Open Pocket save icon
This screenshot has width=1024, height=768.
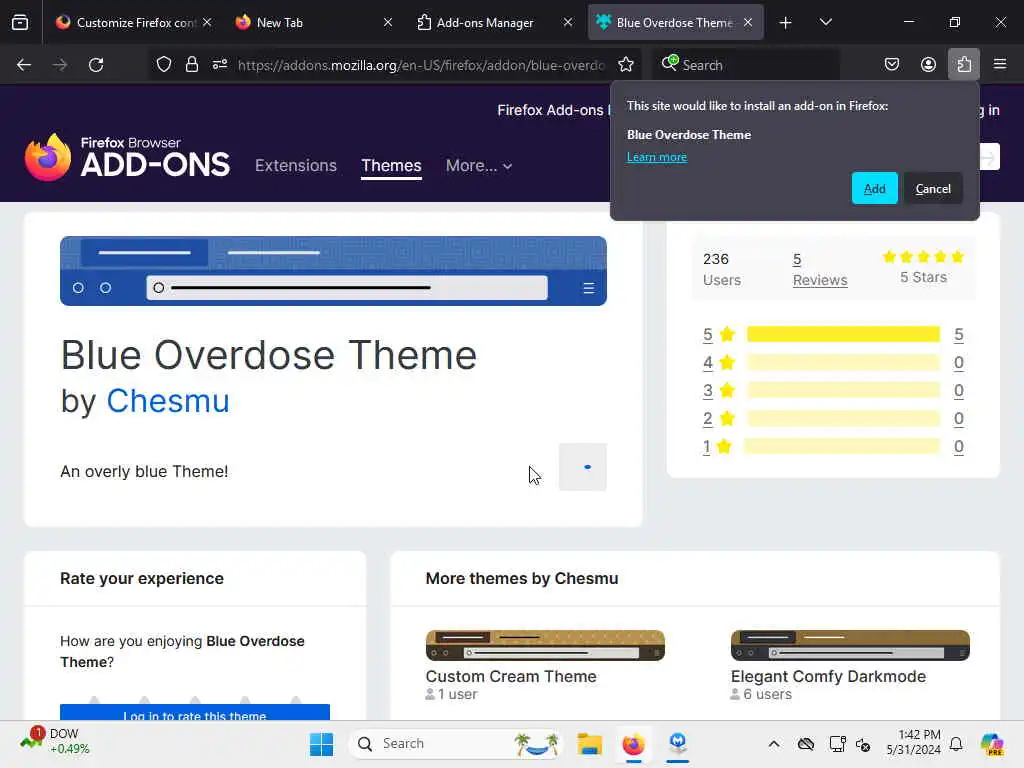[892, 65]
